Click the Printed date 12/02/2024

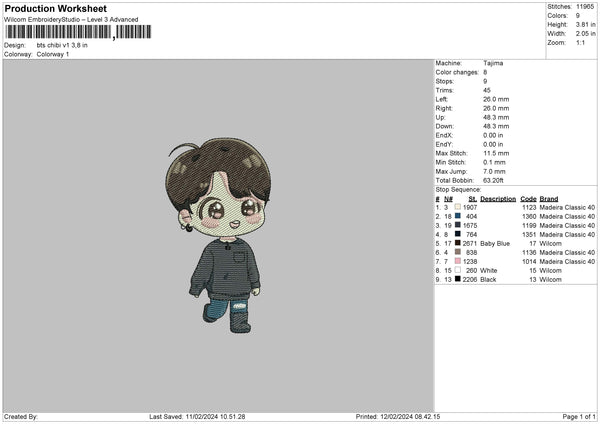(x=397, y=417)
